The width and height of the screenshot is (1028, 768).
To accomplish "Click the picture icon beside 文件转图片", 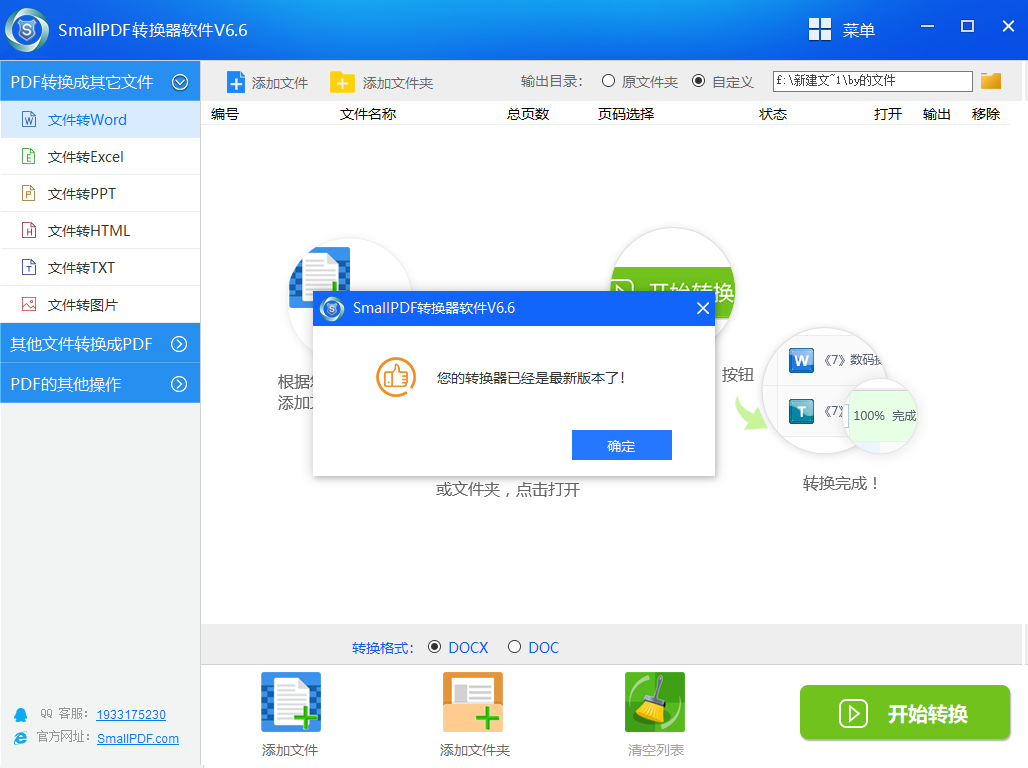I will click(x=29, y=304).
